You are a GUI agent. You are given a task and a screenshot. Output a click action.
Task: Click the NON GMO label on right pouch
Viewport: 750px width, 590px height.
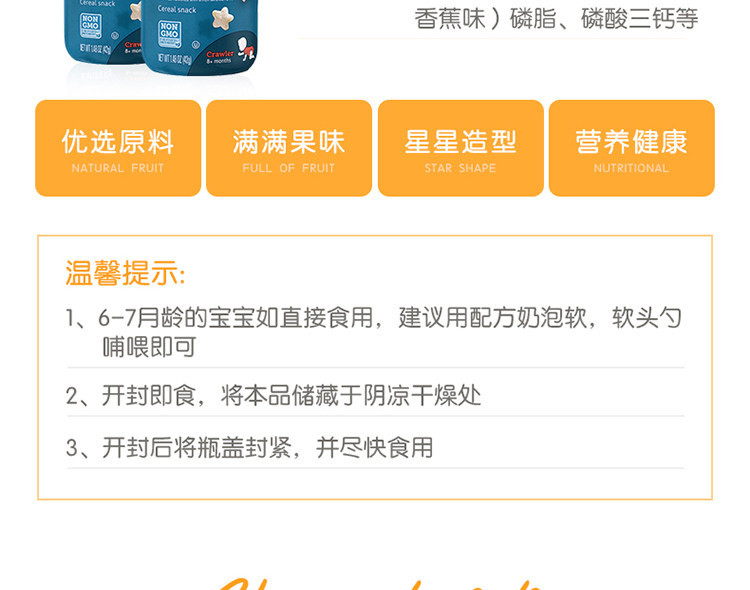(x=169, y=33)
